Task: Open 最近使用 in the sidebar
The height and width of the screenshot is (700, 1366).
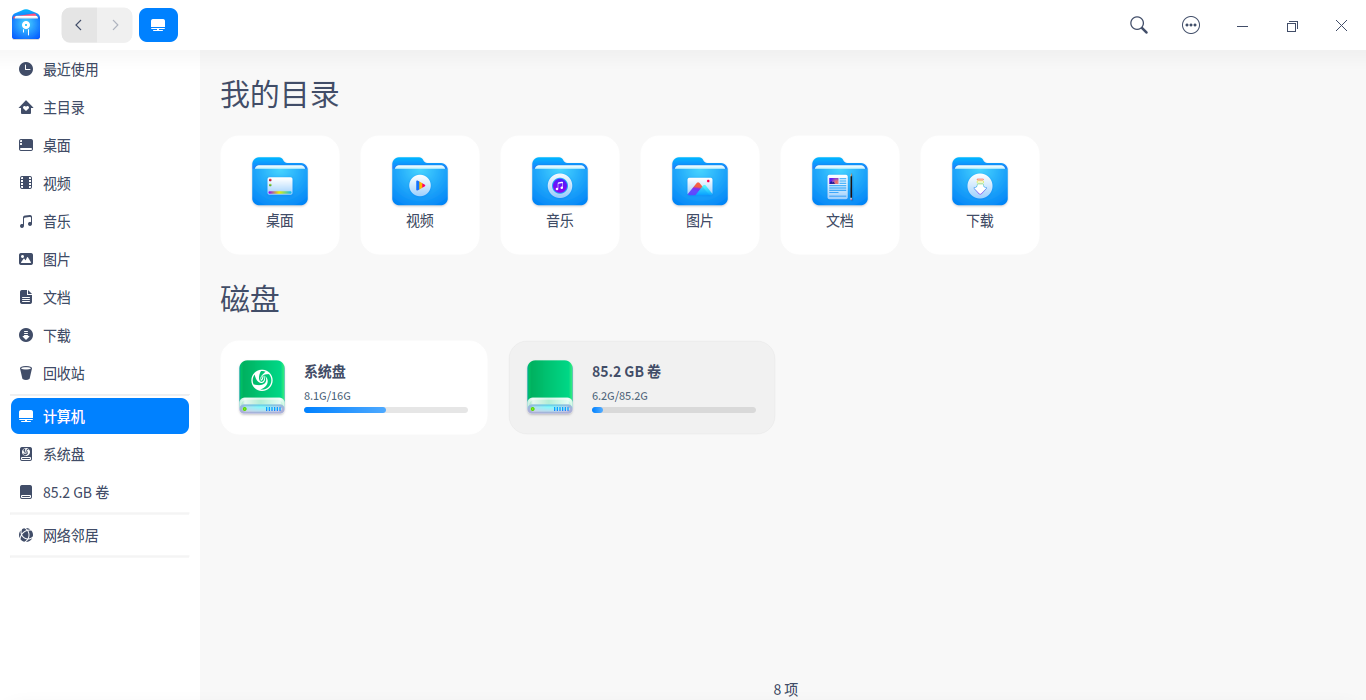Action: point(100,70)
